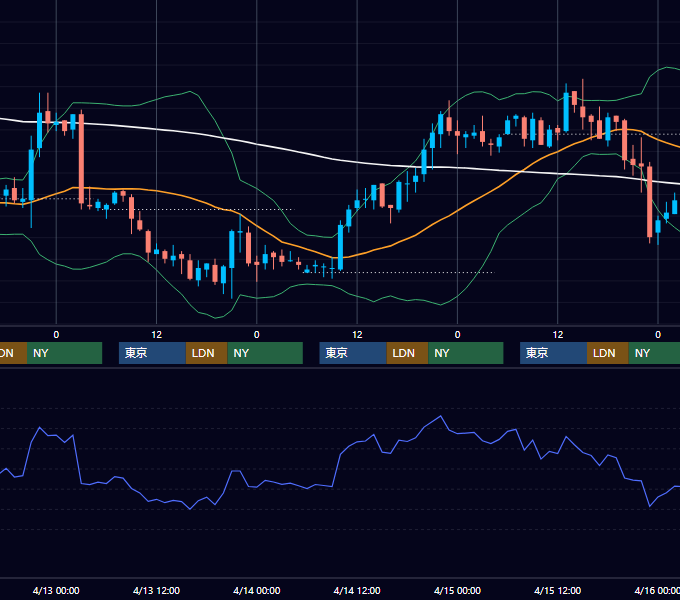The height and width of the screenshot is (600, 680).
Task: Click the 4/14 12:00 date label
Action: (x=357, y=590)
